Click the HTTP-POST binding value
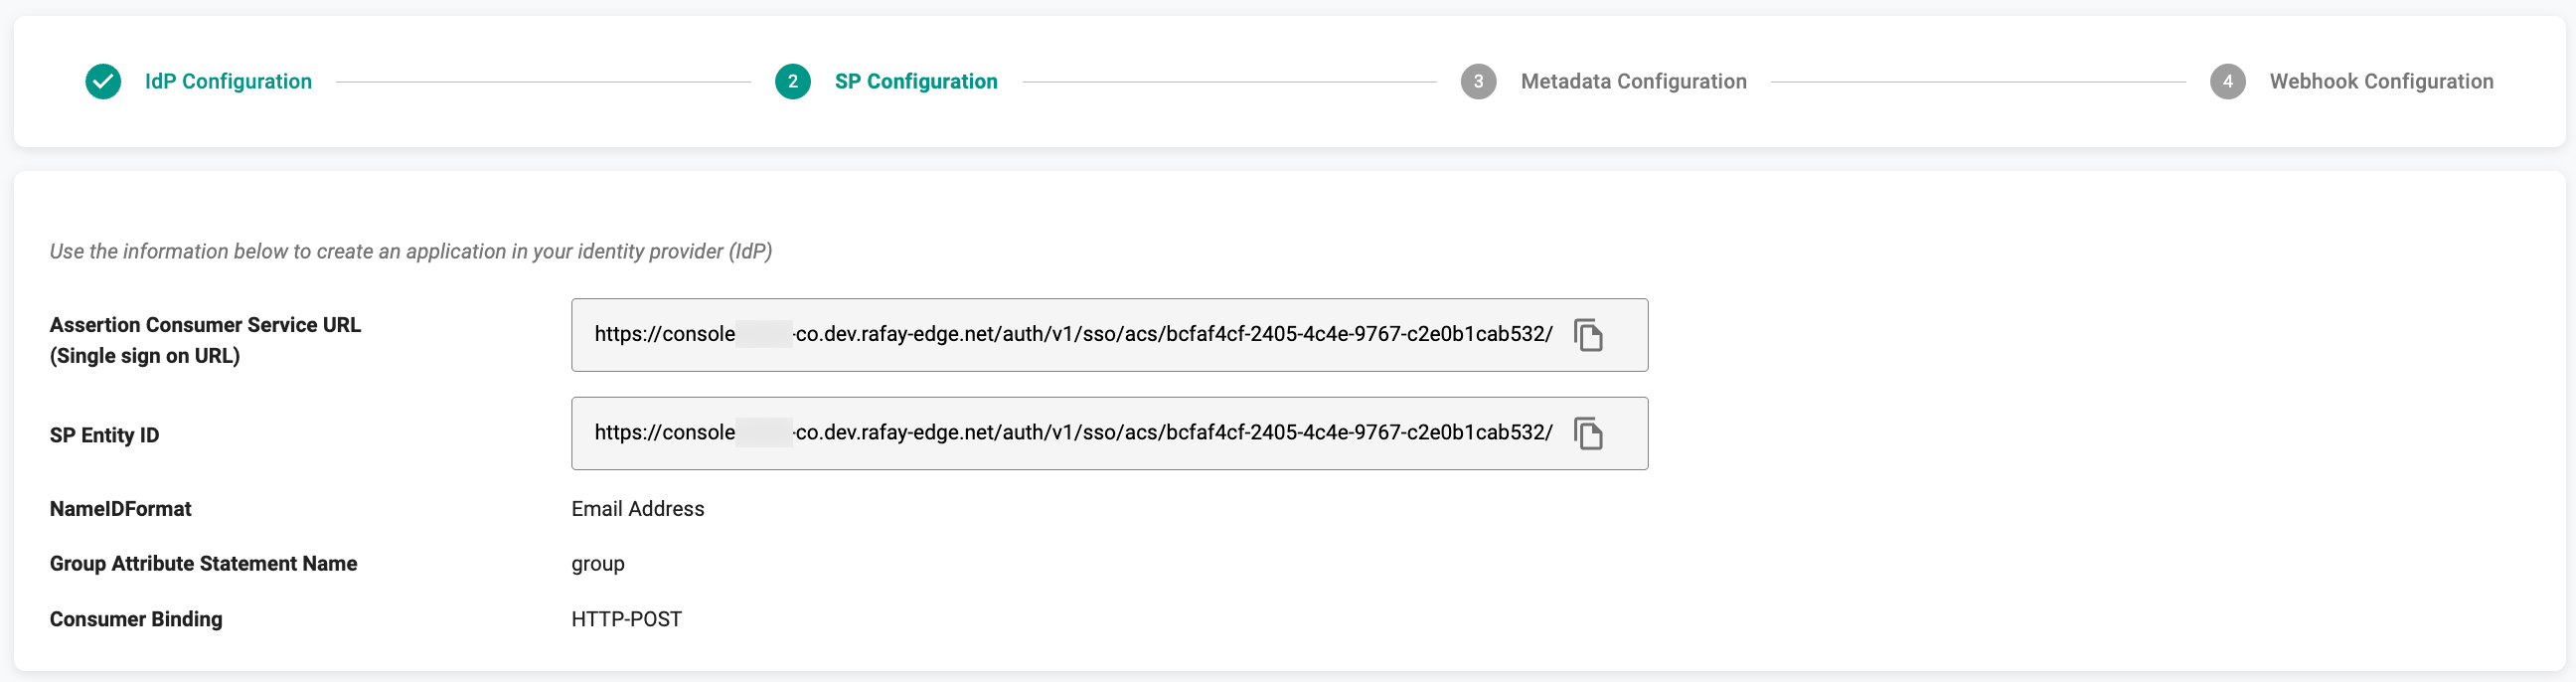The width and height of the screenshot is (2576, 682). [626, 620]
